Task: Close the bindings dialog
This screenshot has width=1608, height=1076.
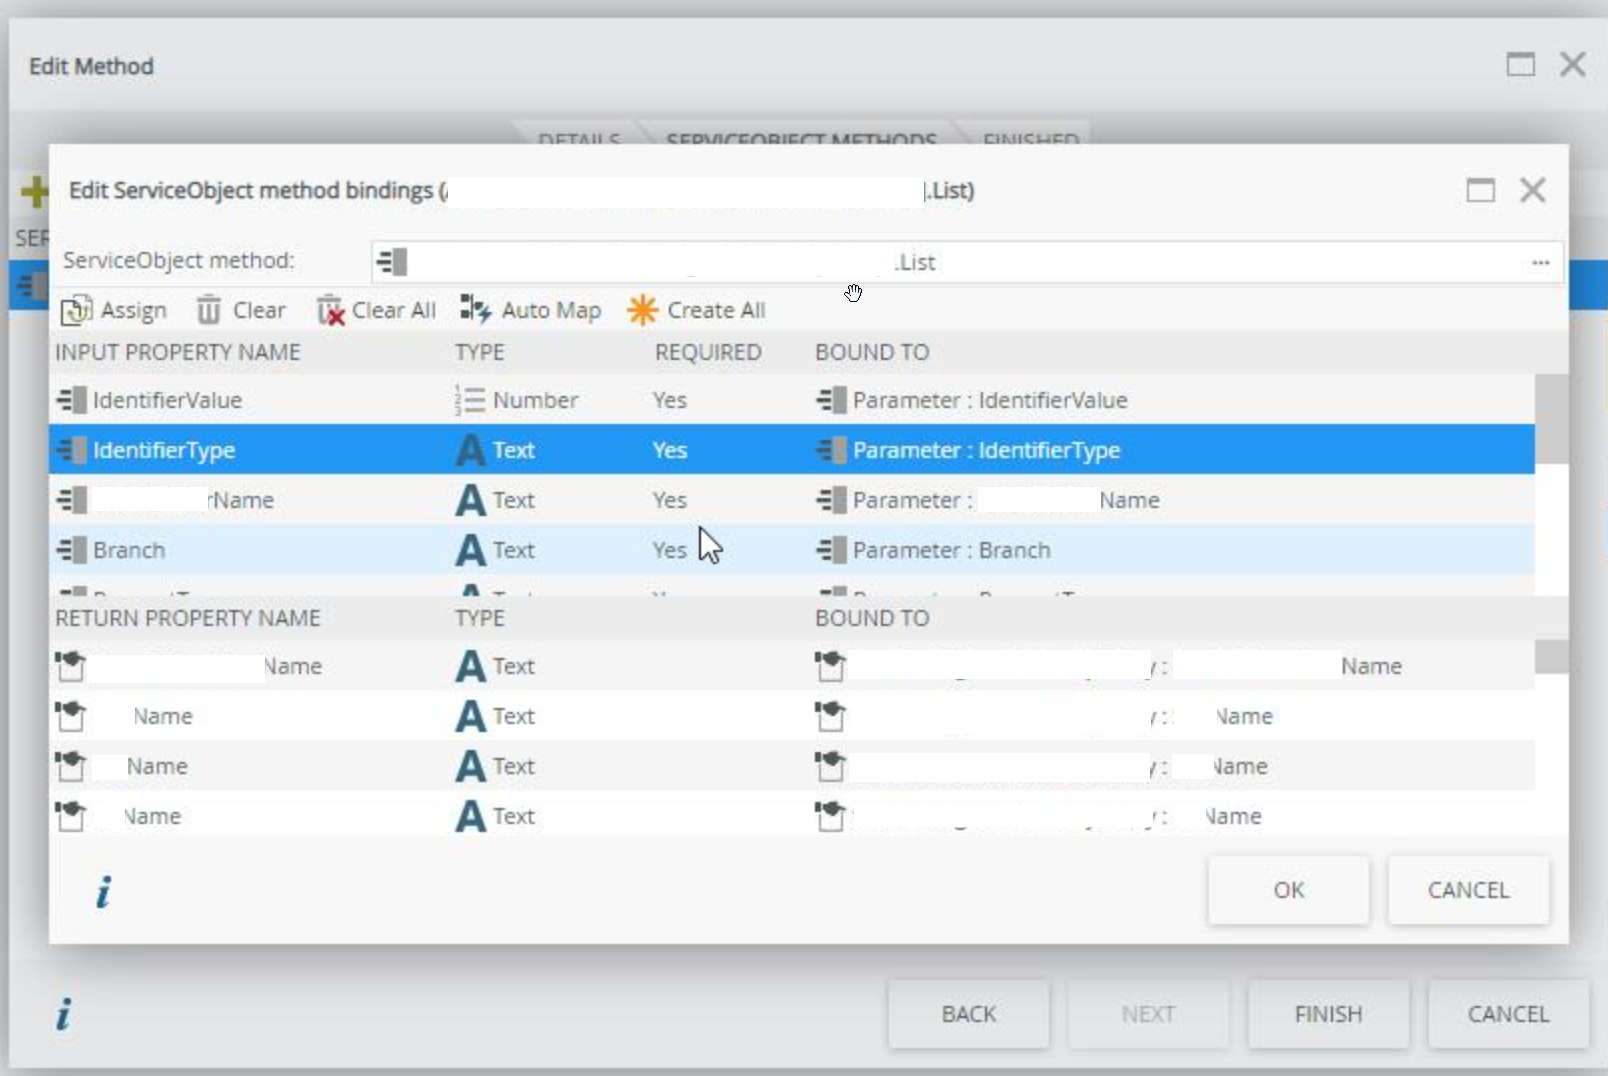Action: (x=1533, y=190)
